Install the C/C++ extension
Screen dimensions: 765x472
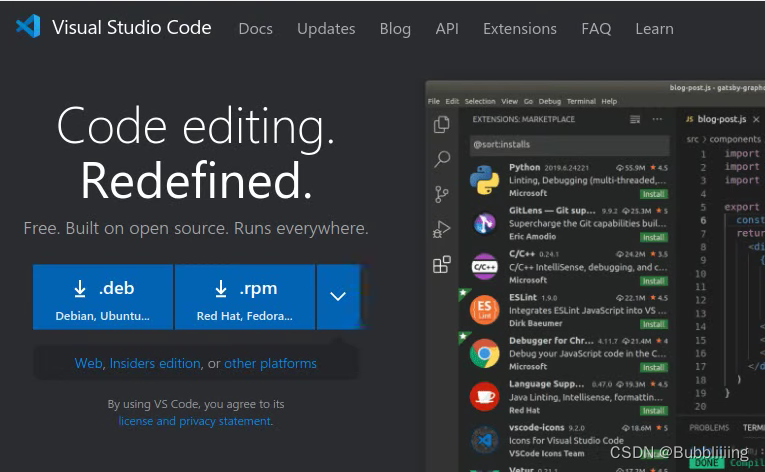click(653, 281)
